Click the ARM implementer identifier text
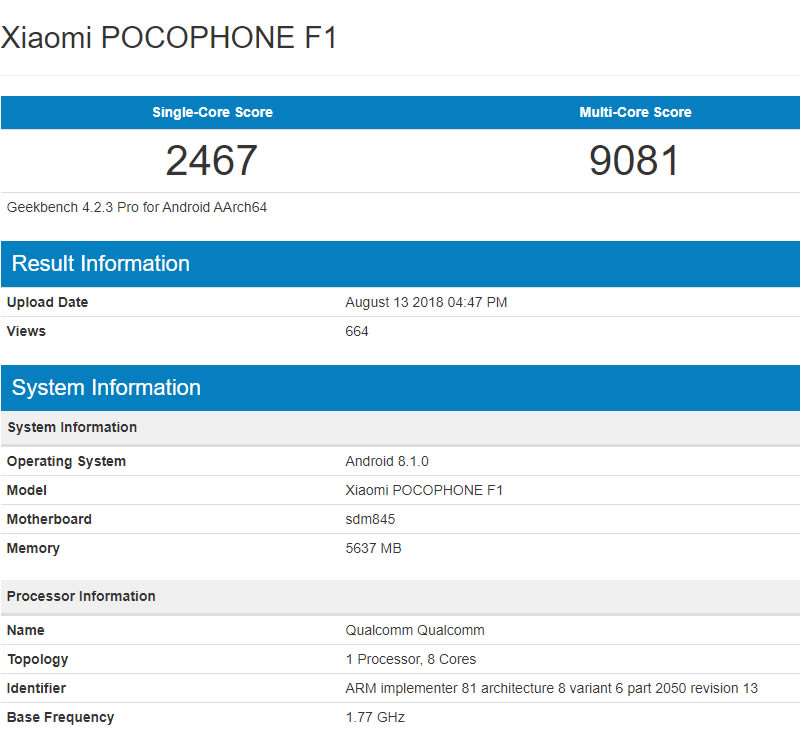This screenshot has width=800, height=750. point(552,688)
